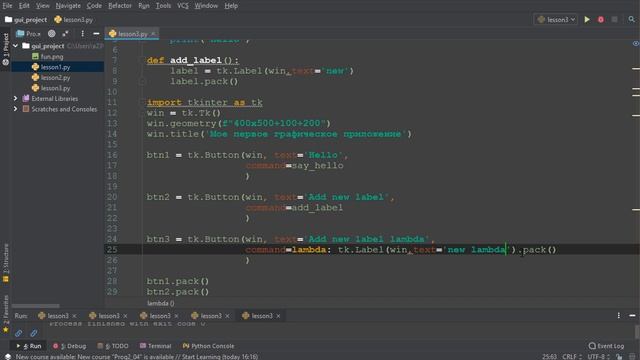The height and width of the screenshot is (360, 640).
Task: Click the eye inspection icon in editor corner
Action: [636, 43]
